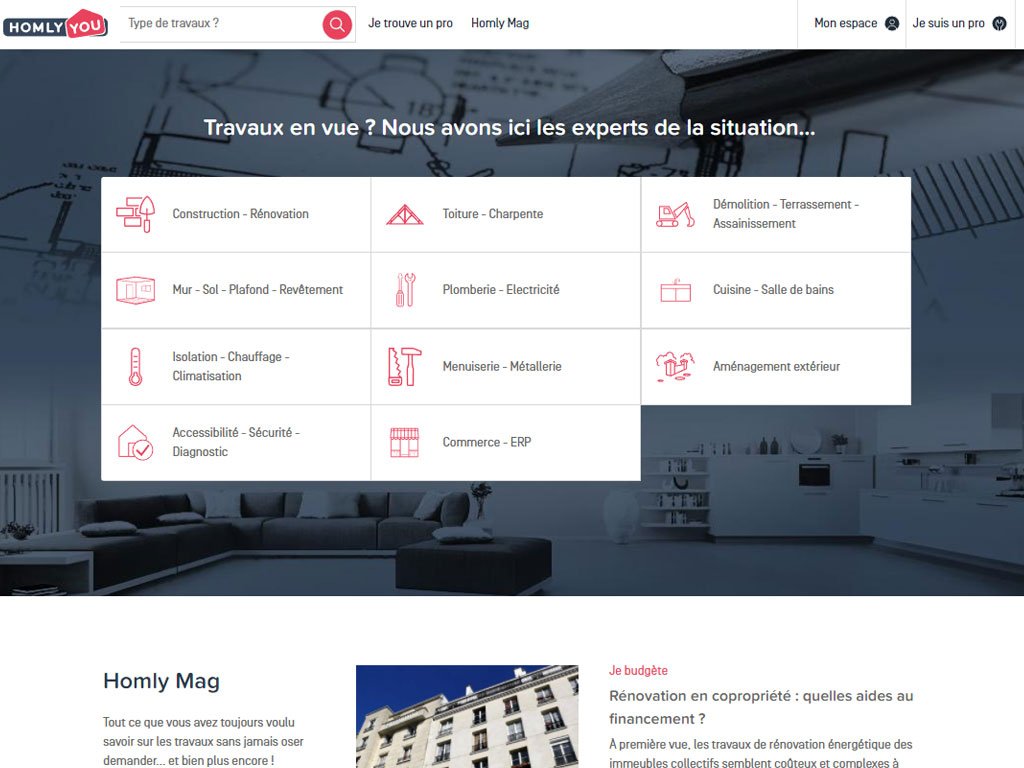
Task: Select the storefront Commerce icon
Action: click(404, 442)
